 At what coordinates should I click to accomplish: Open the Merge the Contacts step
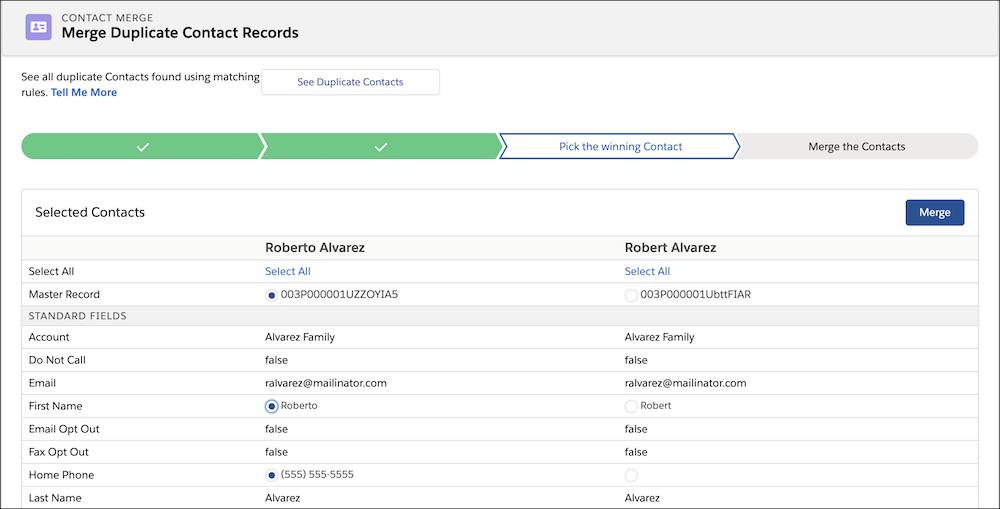tap(857, 147)
